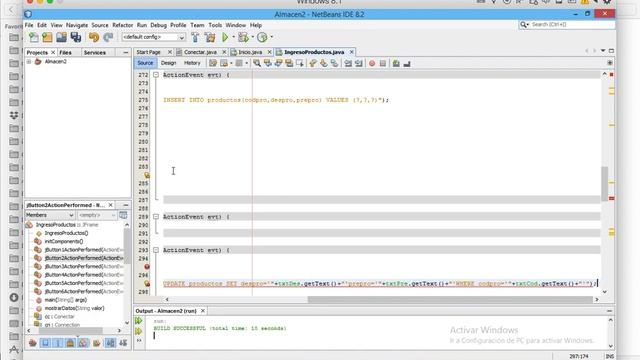This screenshot has height=360, width=640.
Task: Click the Comment editor toolbar icon
Action: pyautogui.click(x=396, y=63)
